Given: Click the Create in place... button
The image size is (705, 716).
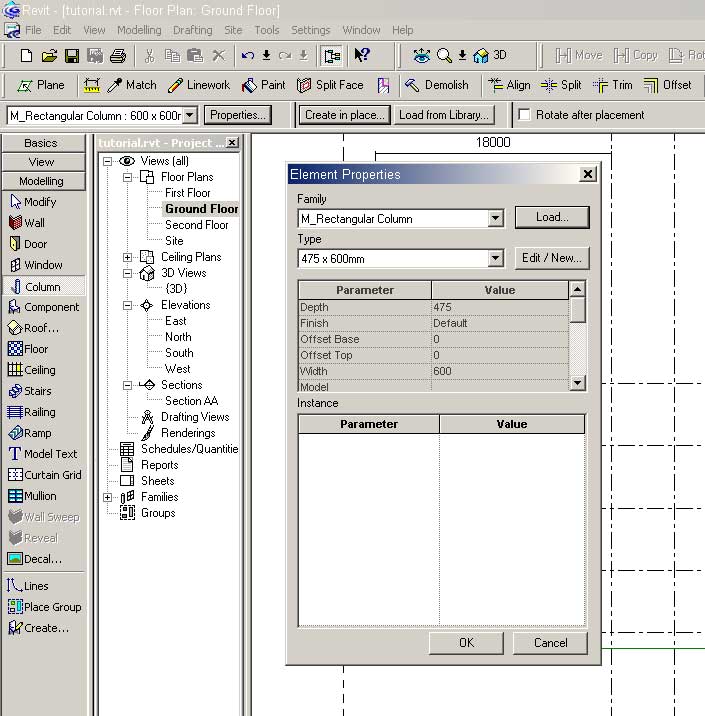Looking at the screenshot, I should click(345, 115).
